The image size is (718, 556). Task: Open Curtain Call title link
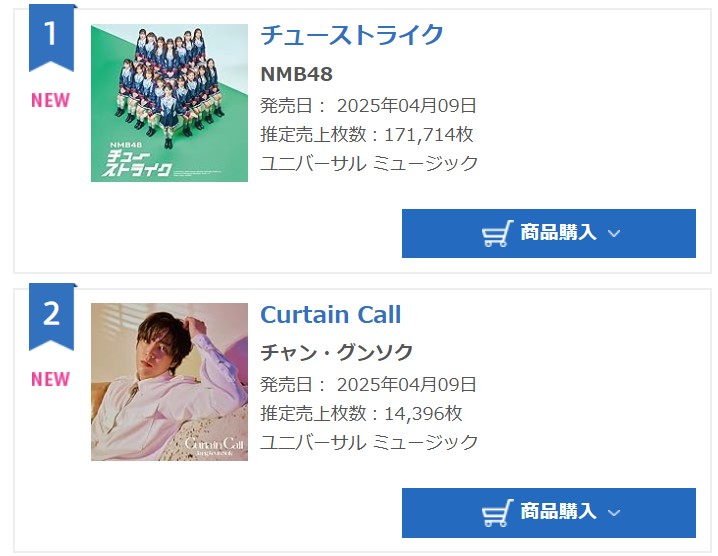tap(330, 315)
